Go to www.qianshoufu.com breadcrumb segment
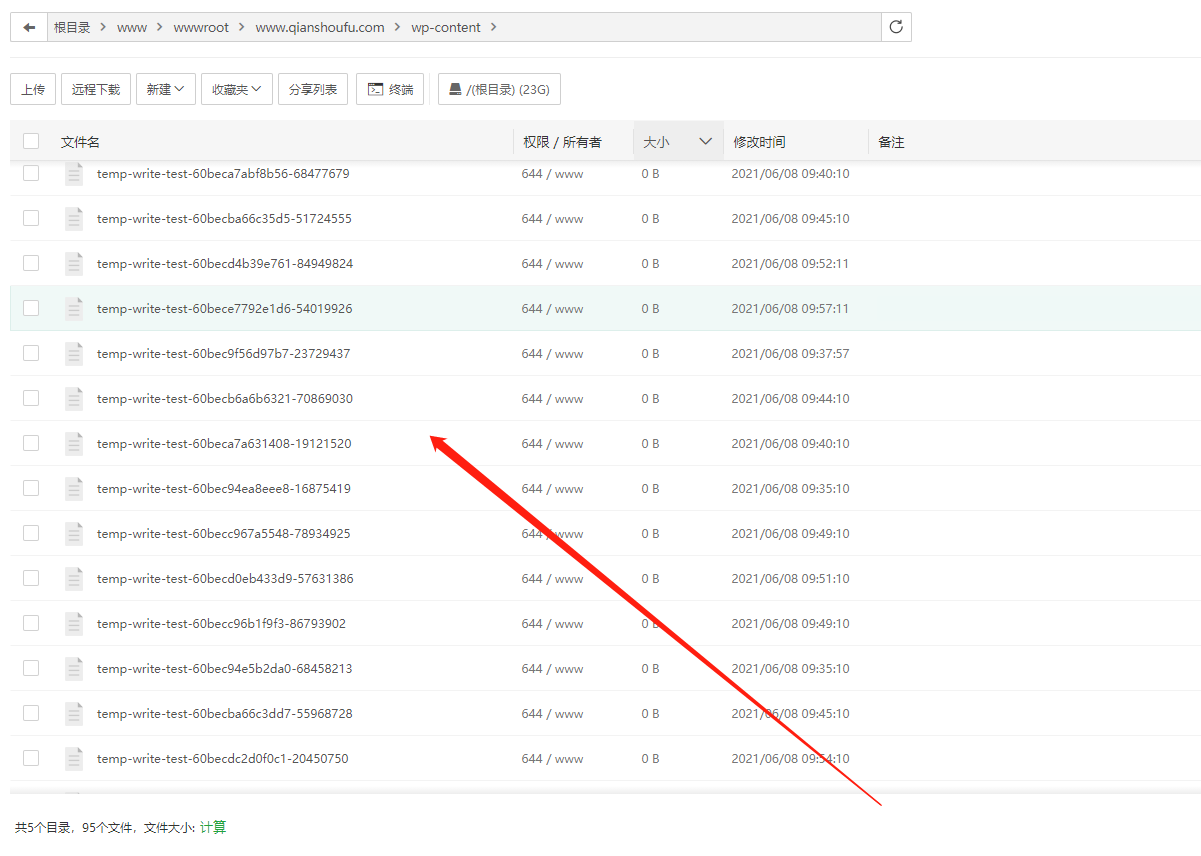 tap(320, 27)
